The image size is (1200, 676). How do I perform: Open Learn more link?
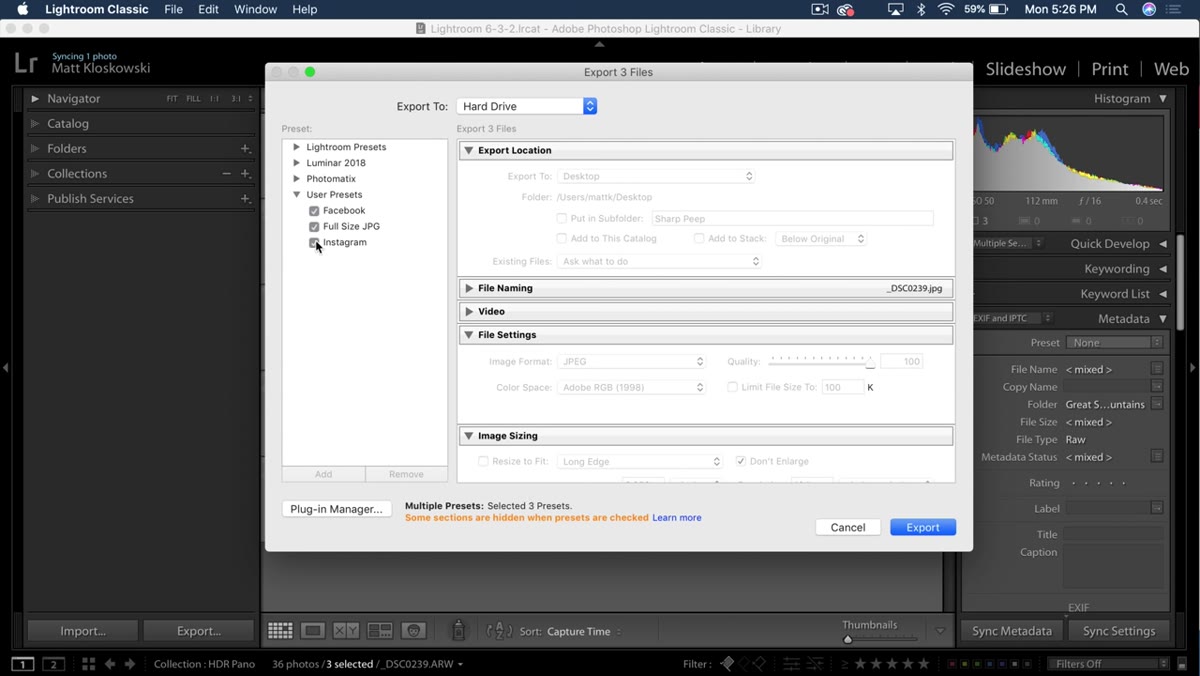tap(677, 518)
